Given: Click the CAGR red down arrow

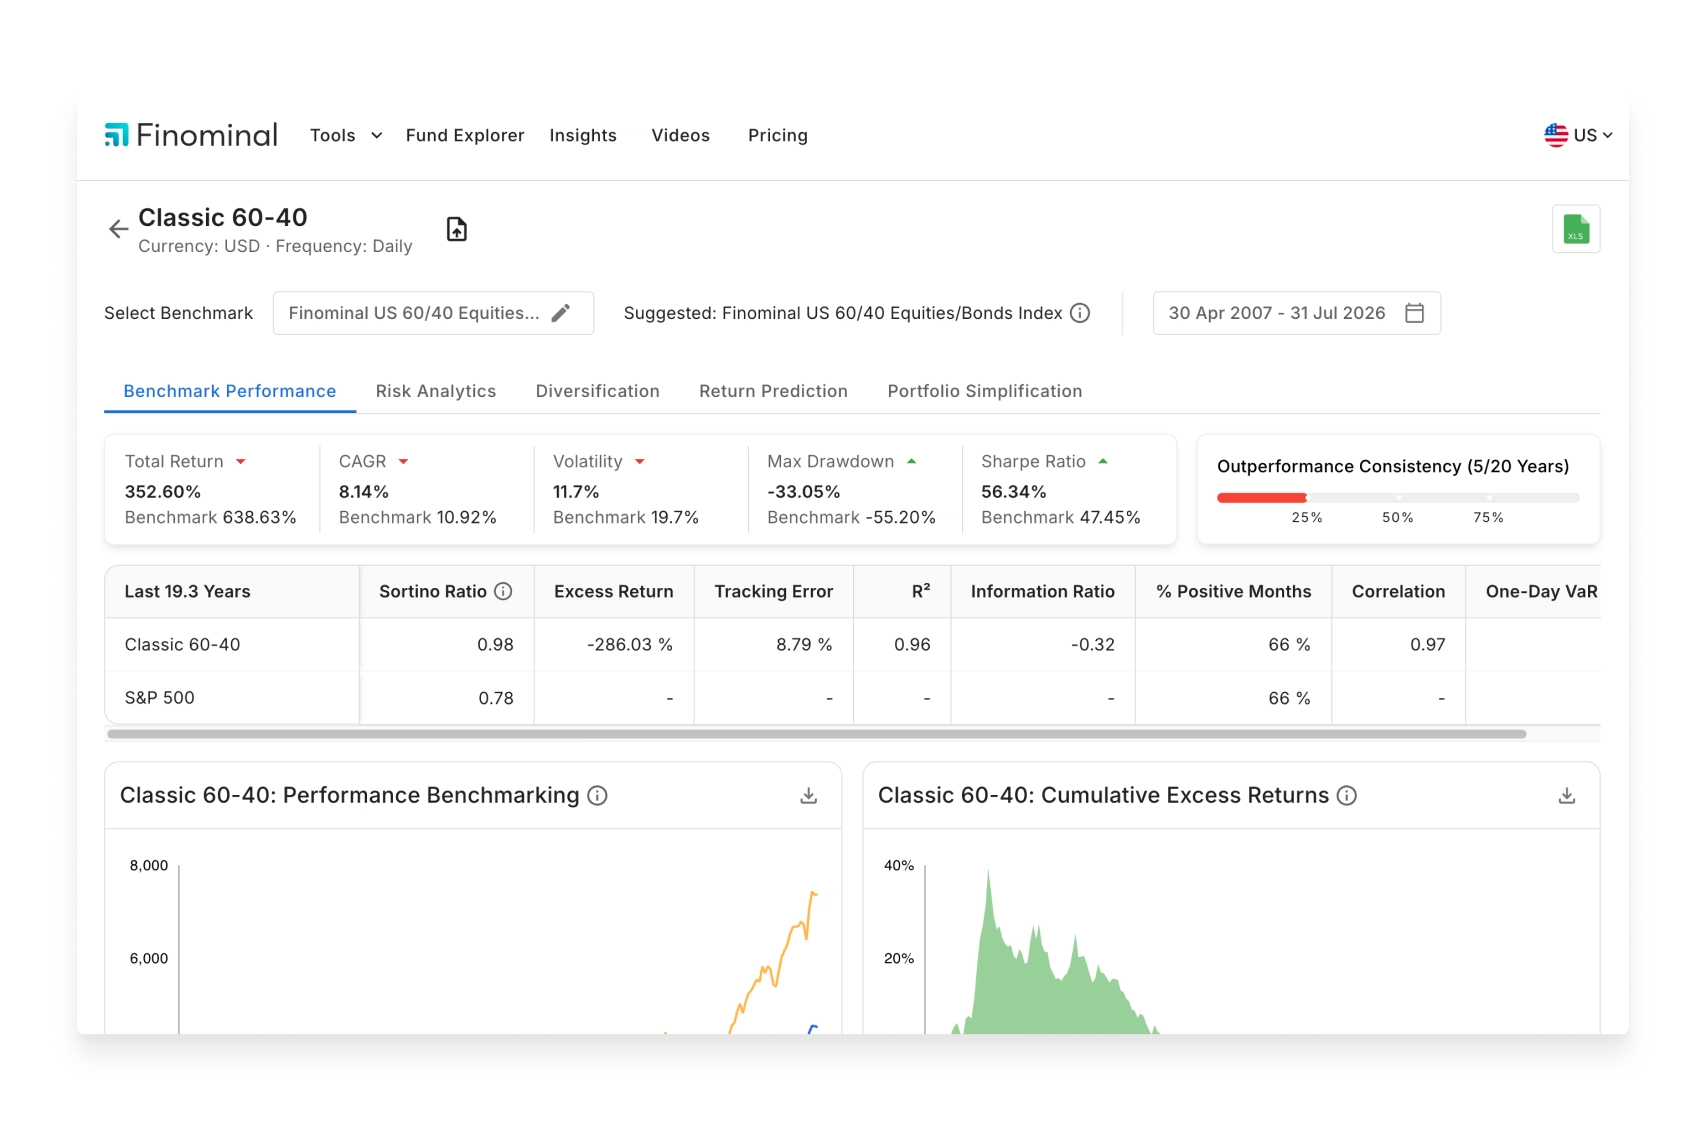Looking at the screenshot, I should click(x=404, y=462).
